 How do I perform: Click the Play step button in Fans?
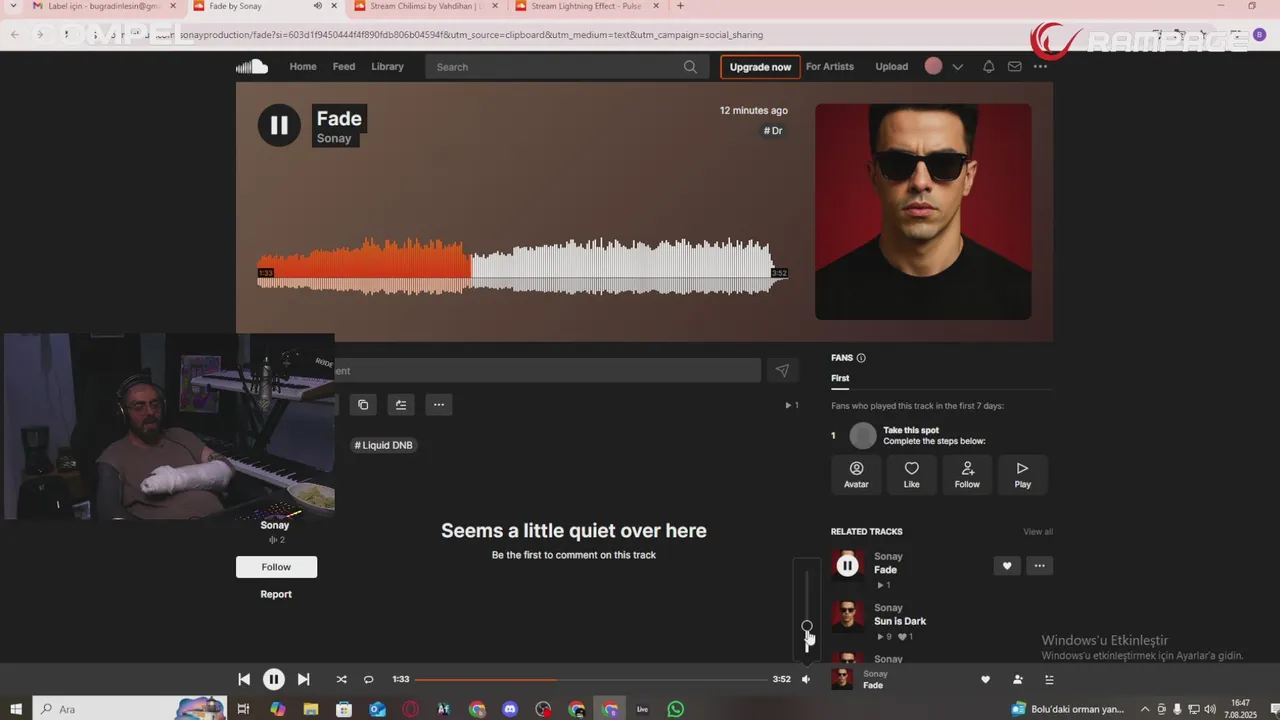pos(1022,474)
